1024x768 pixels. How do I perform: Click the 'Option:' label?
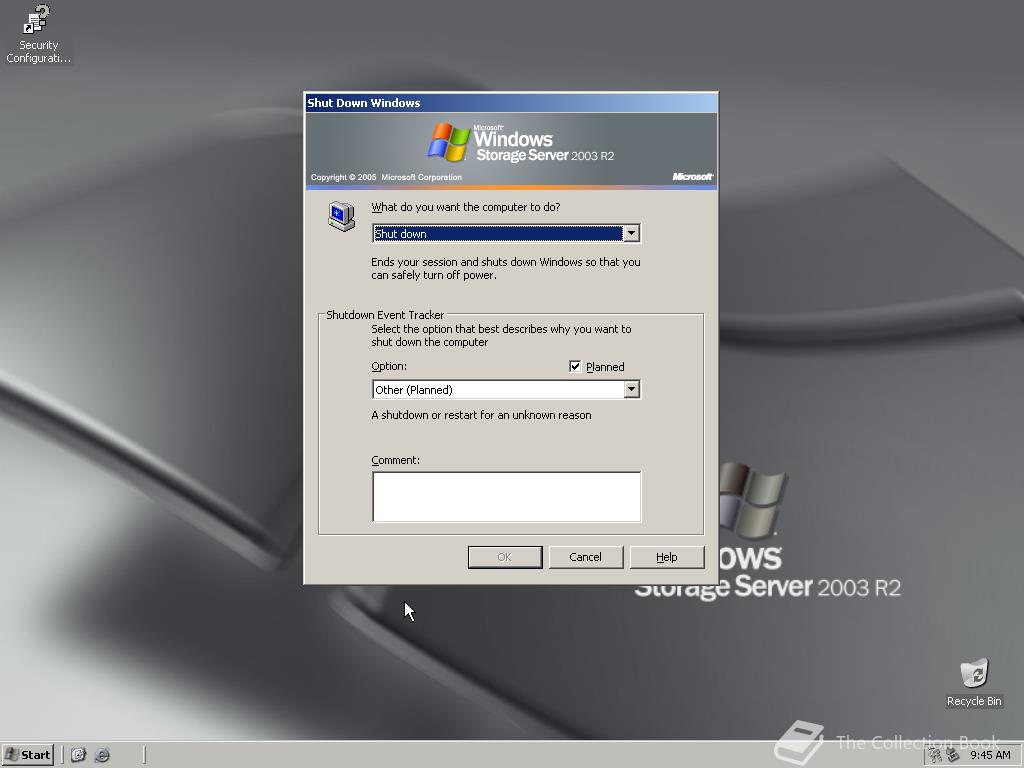(x=389, y=366)
